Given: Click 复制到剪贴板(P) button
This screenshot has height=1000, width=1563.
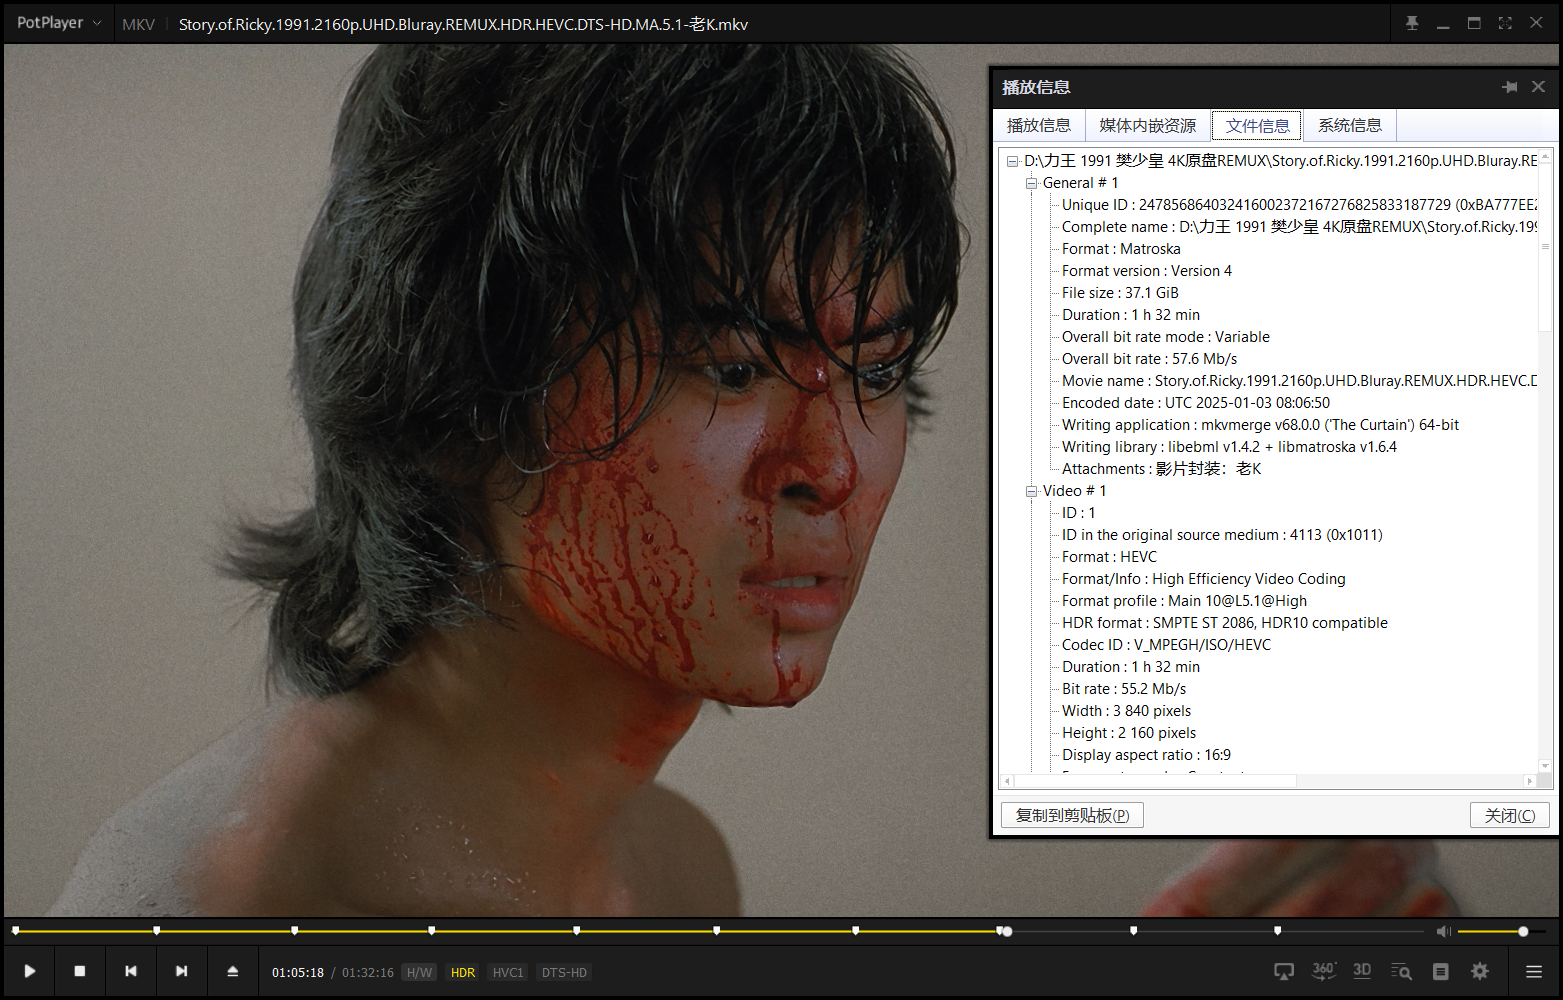Looking at the screenshot, I should tap(1072, 815).
